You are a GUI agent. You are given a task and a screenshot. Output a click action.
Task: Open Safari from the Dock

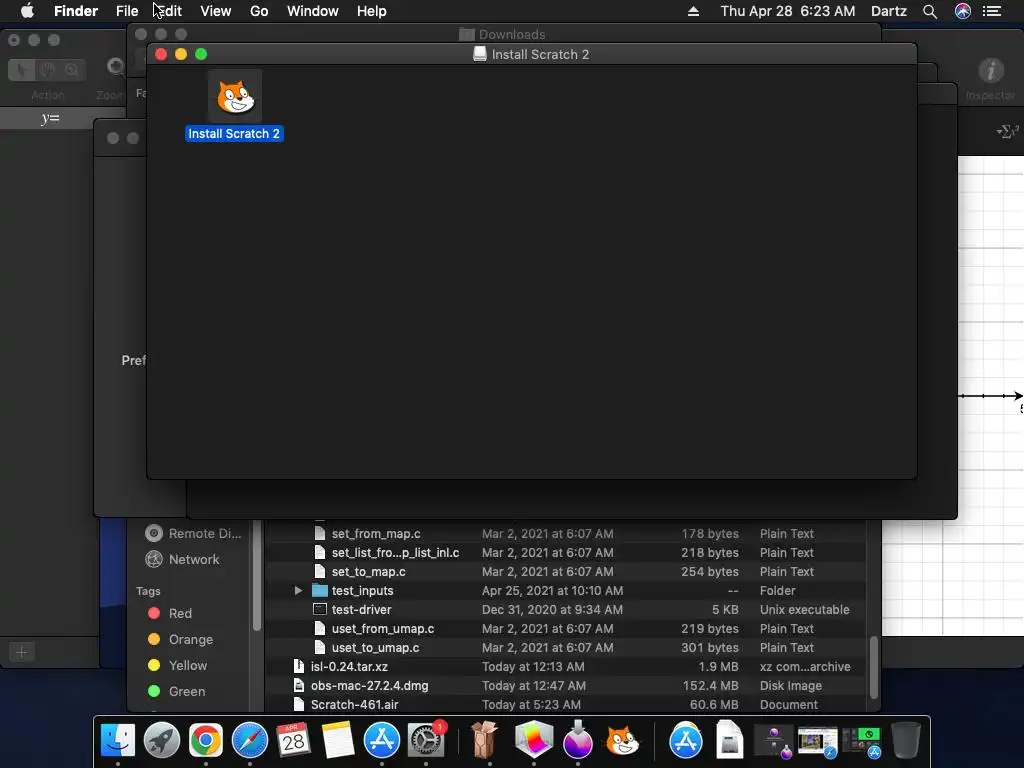(x=249, y=741)
